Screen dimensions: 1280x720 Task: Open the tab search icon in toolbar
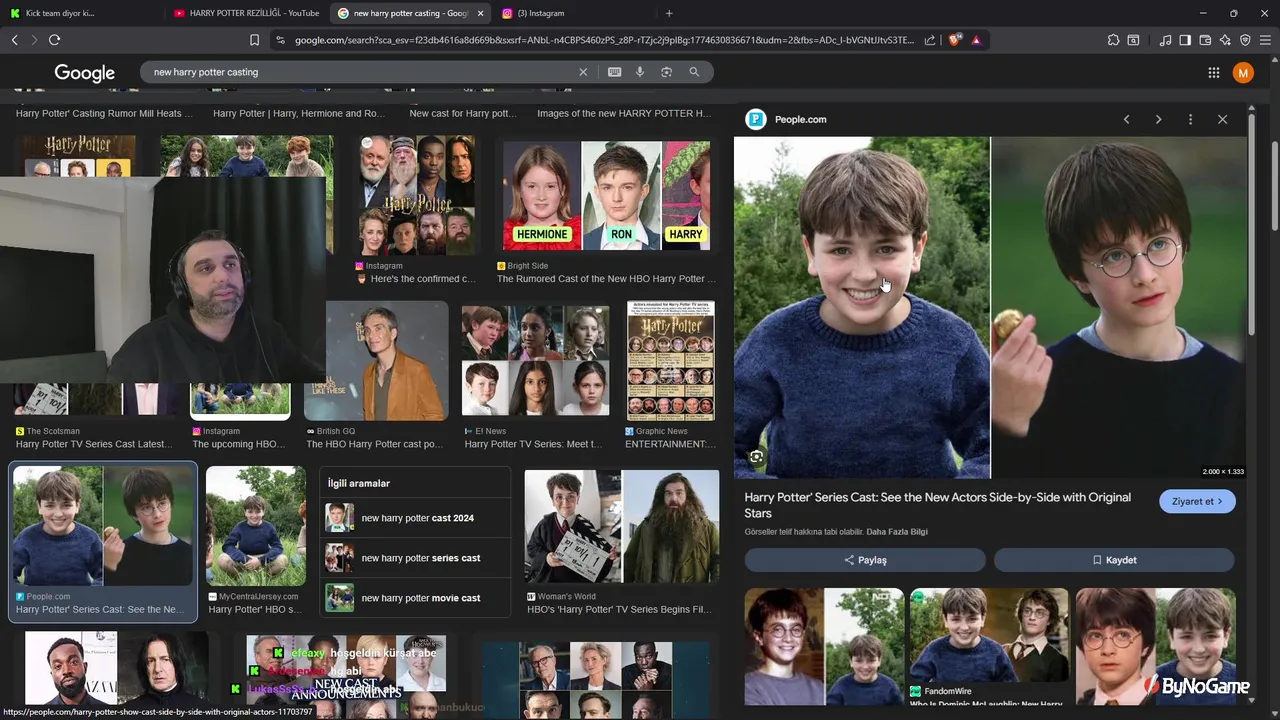click(x=1133, y=40)
